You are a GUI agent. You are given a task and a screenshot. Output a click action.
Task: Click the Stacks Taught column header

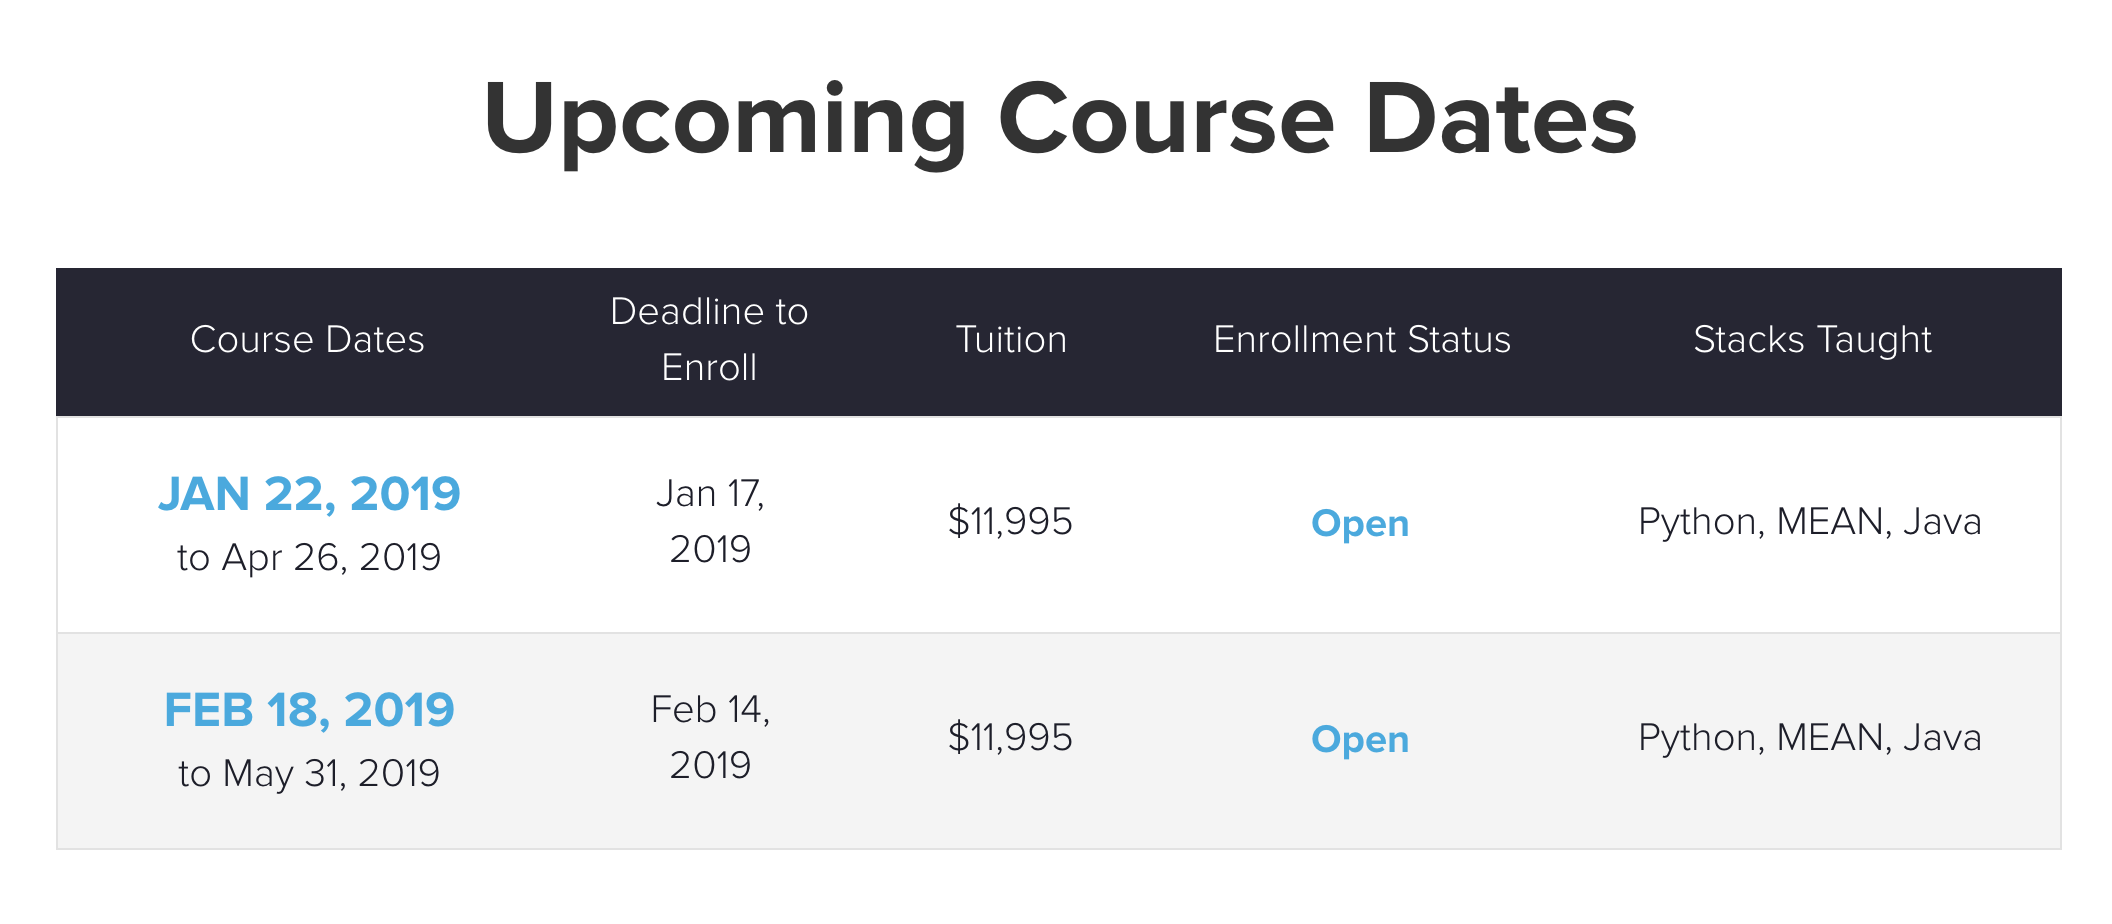pyautogui.click(x=1812, y=341)
